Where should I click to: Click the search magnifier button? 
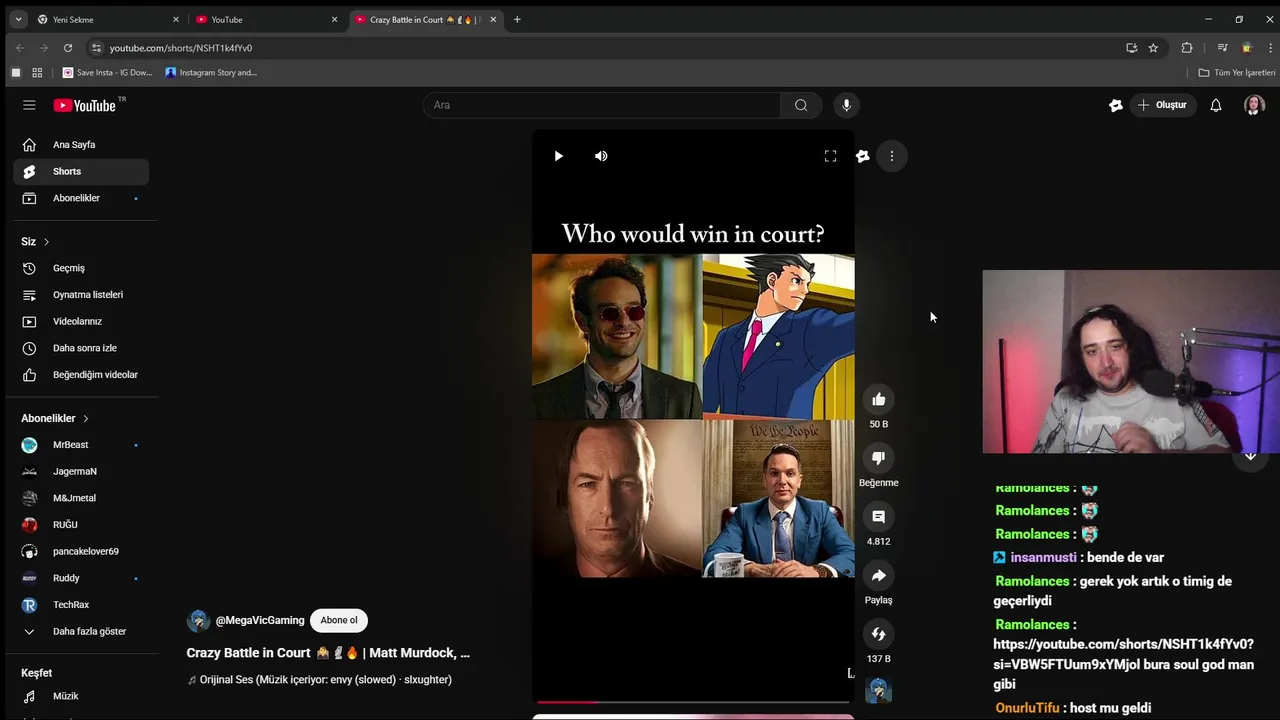pyautogui.click(x=801, y=105)
